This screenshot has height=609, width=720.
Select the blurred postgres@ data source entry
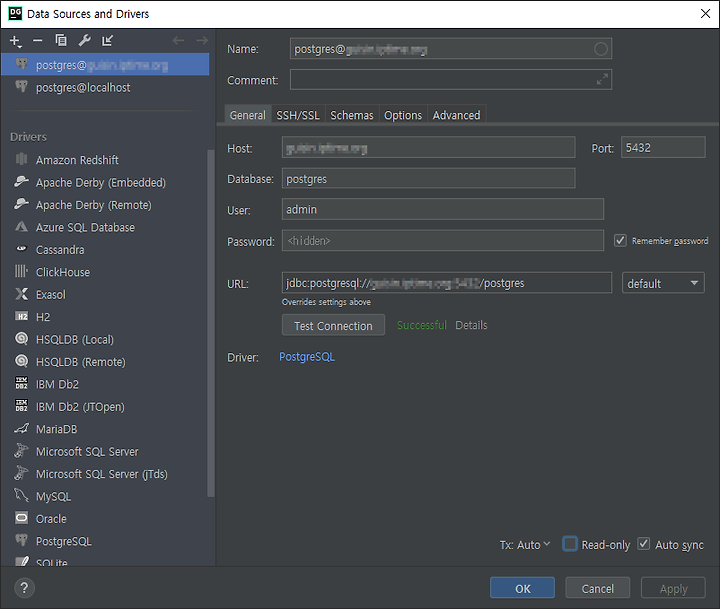pyautogui.click(x=105, y=65)
